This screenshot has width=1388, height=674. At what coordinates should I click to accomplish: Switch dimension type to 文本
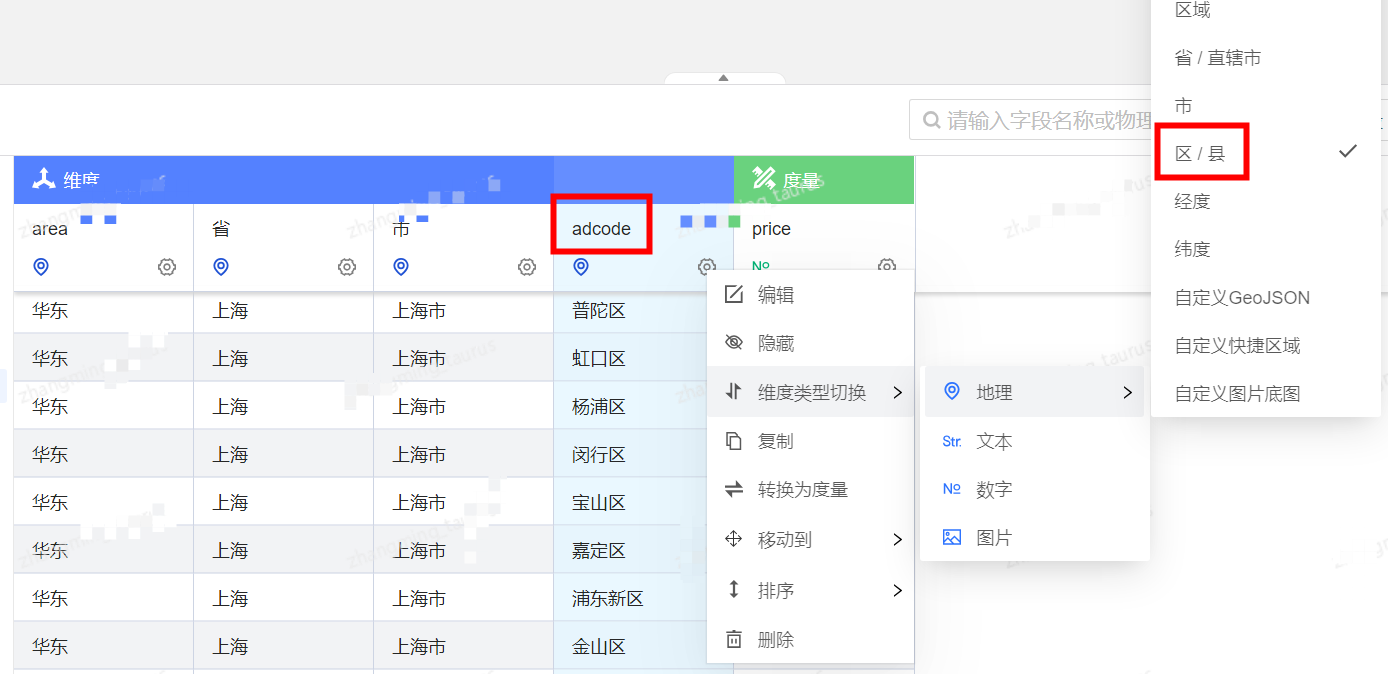(x=994, y=442)
